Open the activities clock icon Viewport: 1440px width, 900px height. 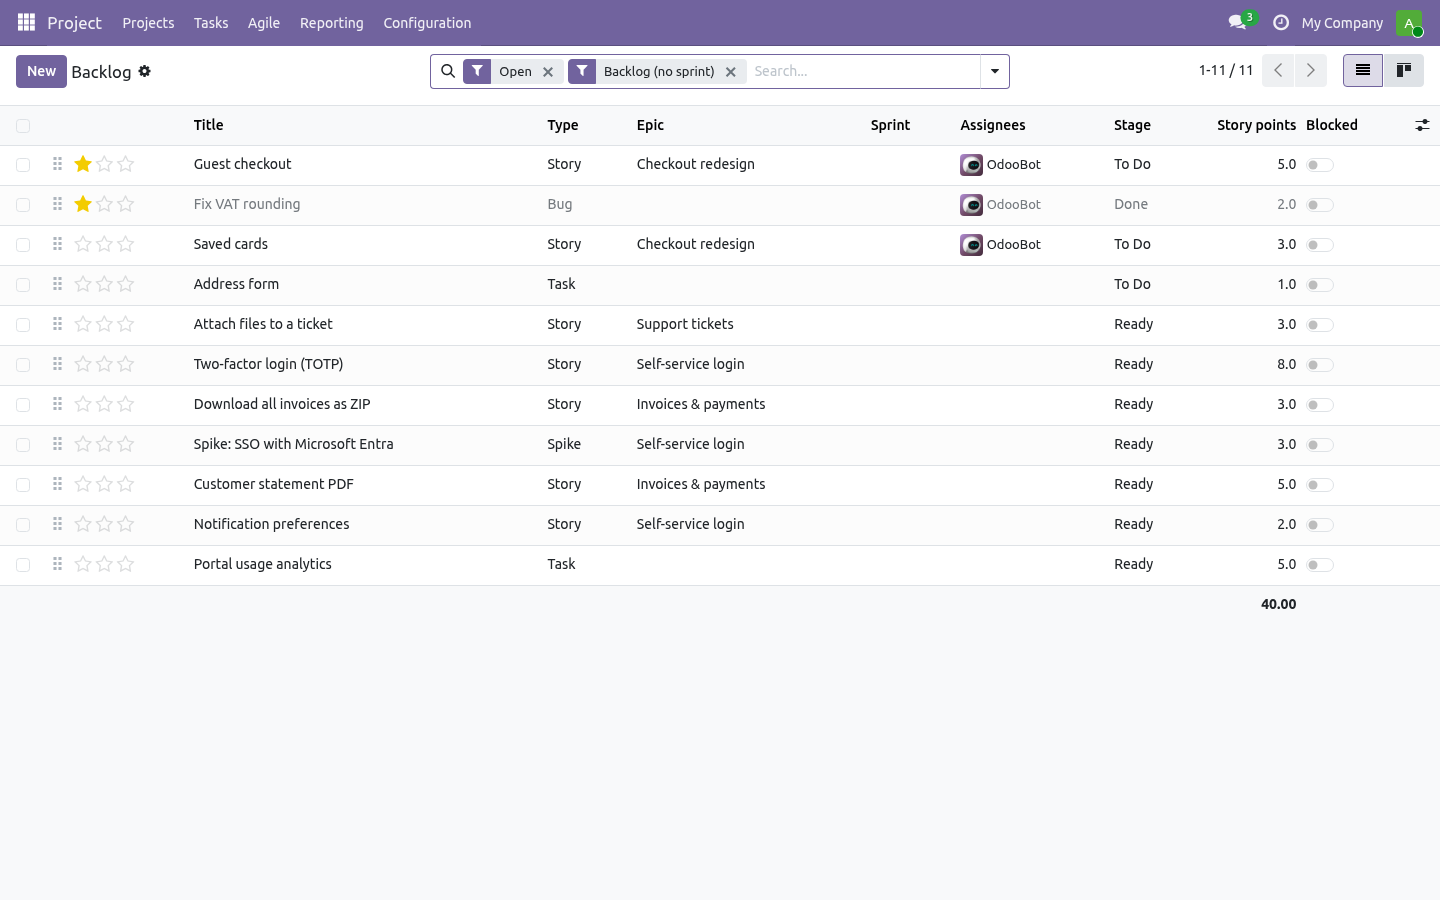coord(1280,22)
